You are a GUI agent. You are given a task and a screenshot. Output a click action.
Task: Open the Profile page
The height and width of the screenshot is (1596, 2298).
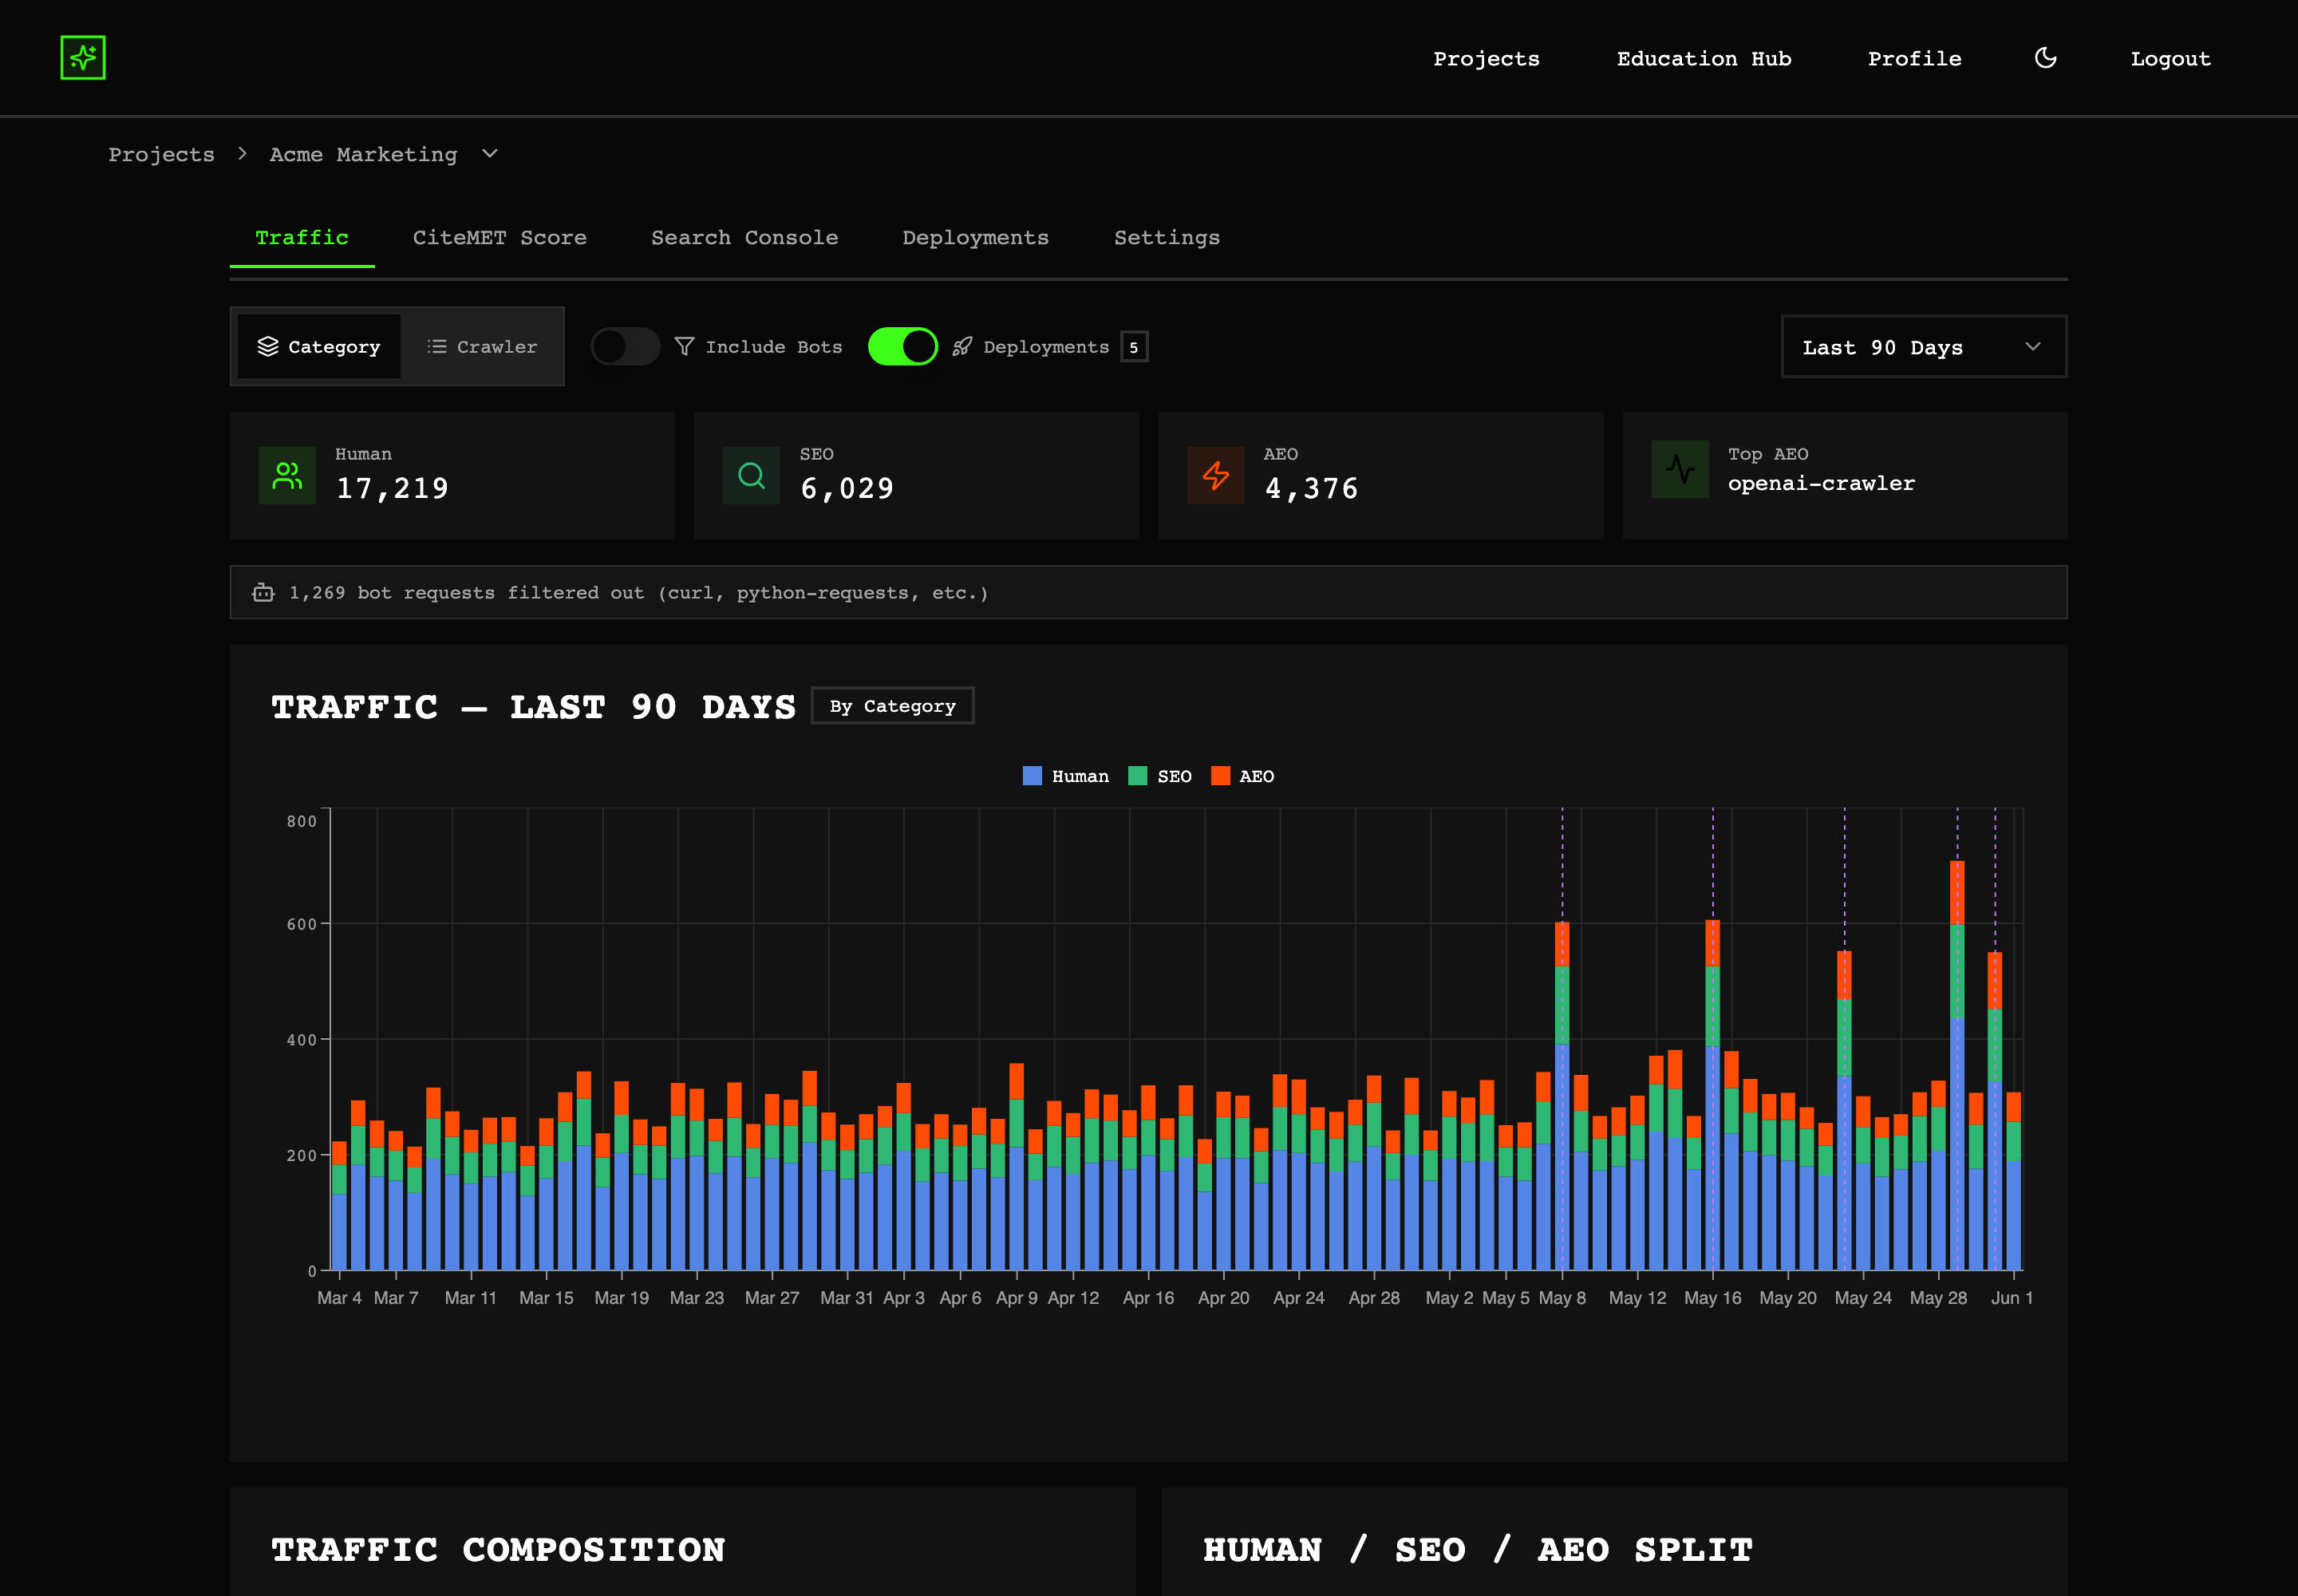click(x=1914, y=58)
